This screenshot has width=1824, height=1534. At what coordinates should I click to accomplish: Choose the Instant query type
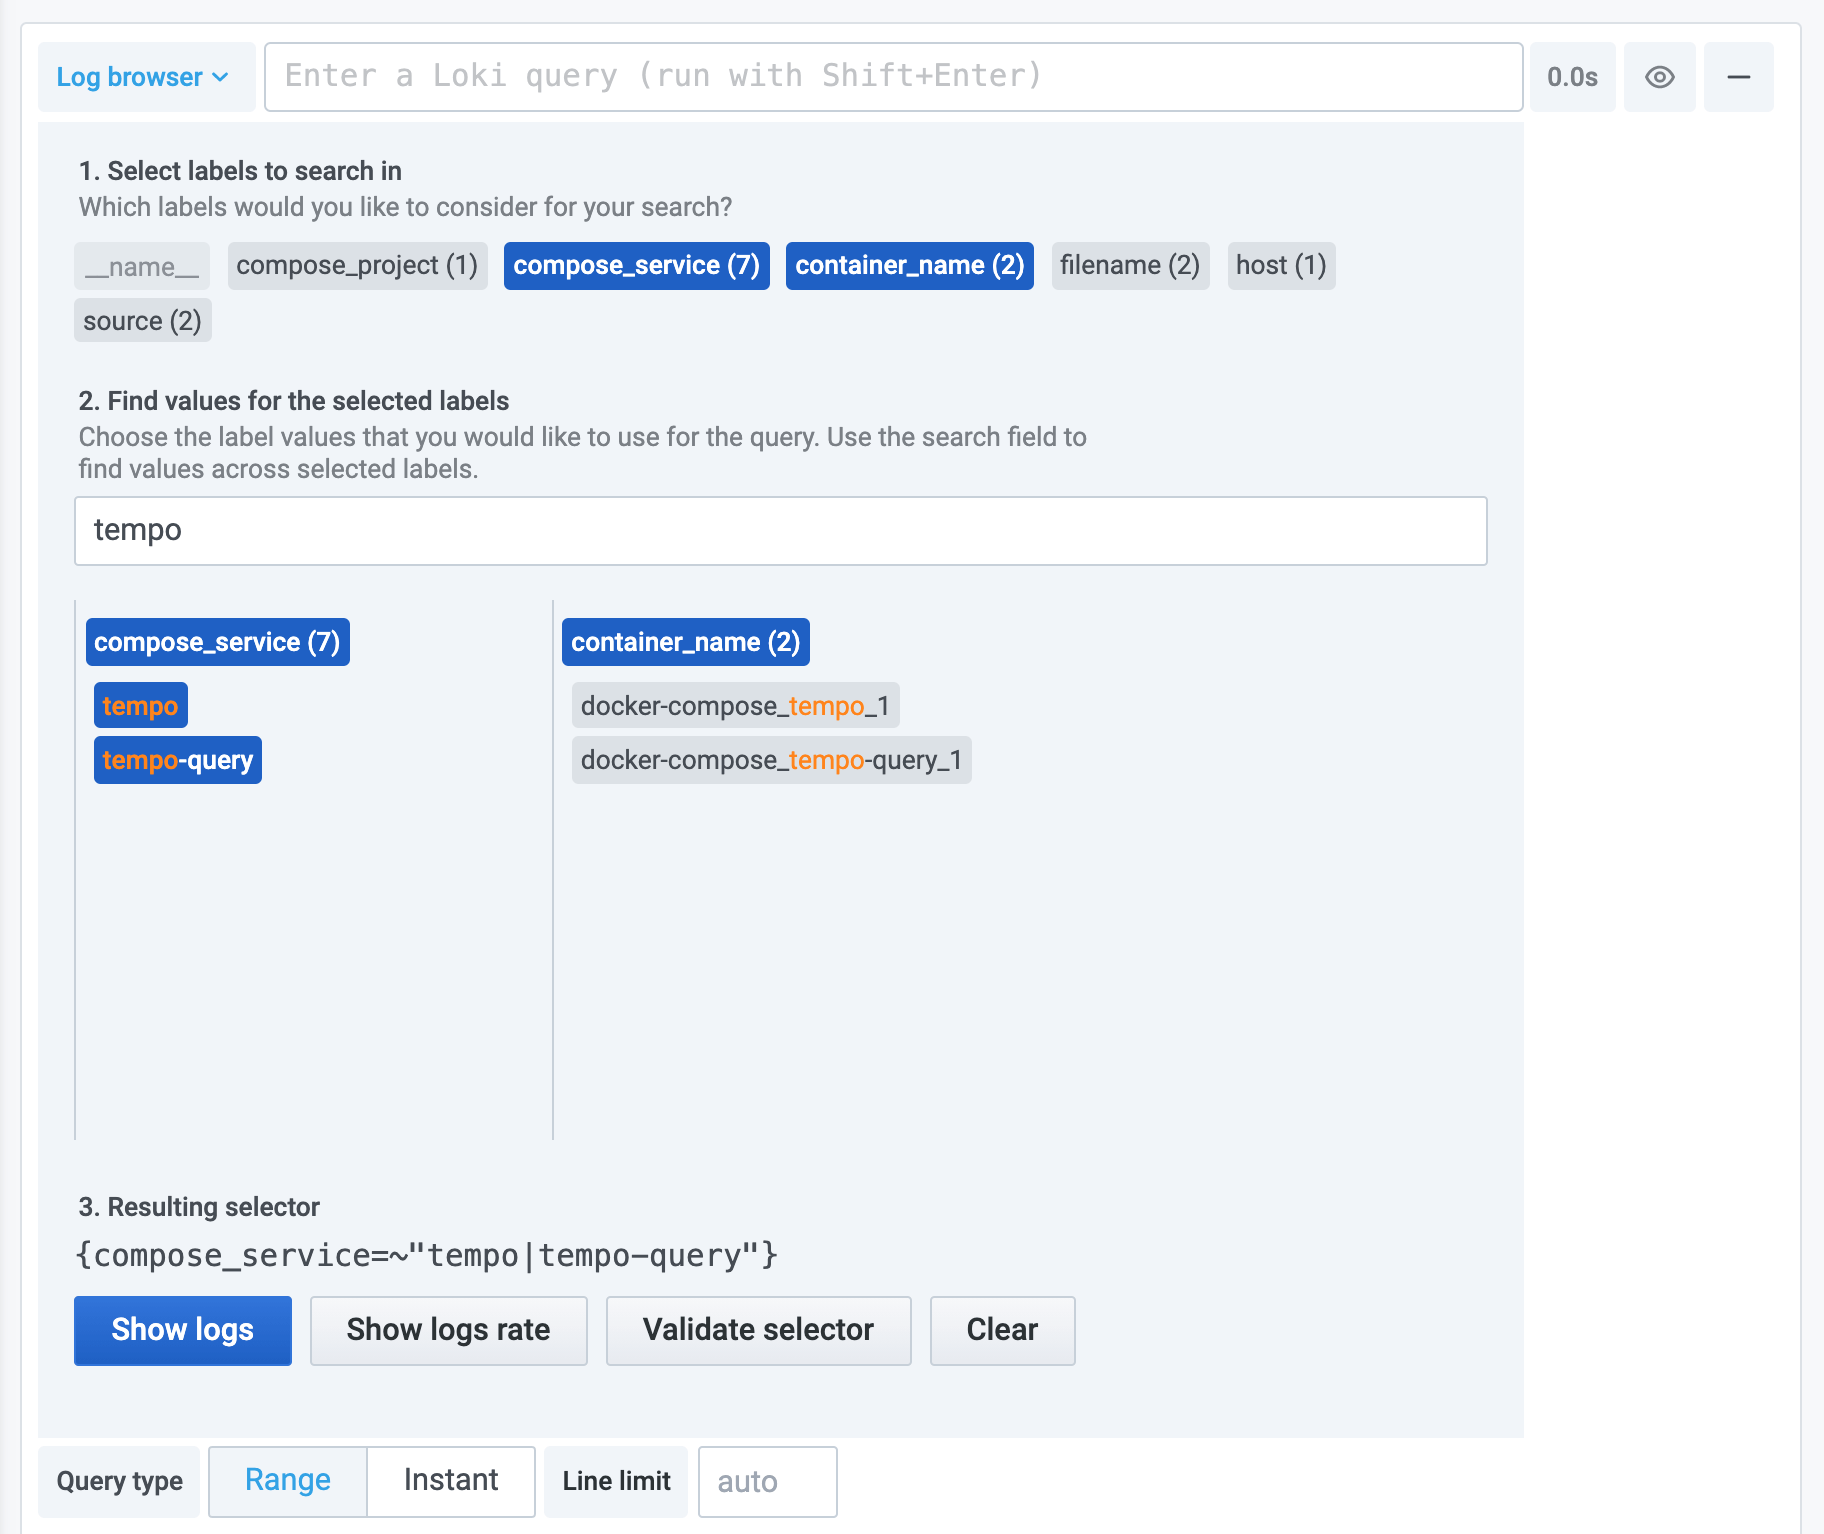(x=451, y=1481)
